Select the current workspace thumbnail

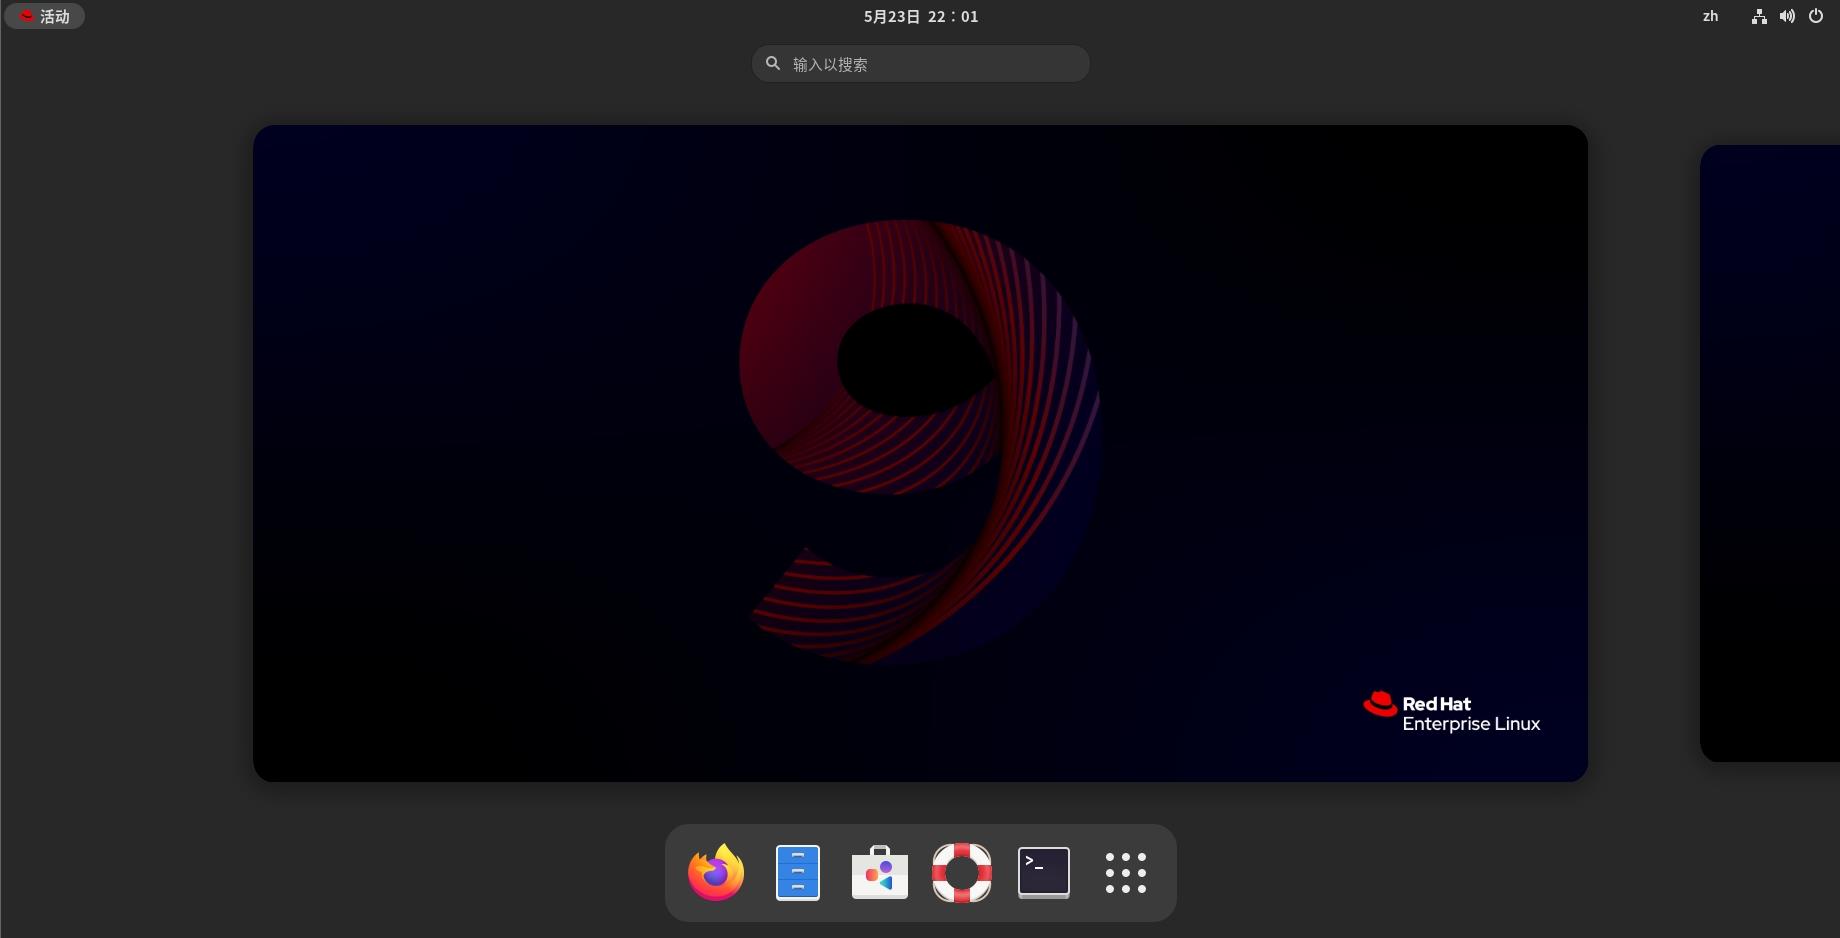(920, 453)
